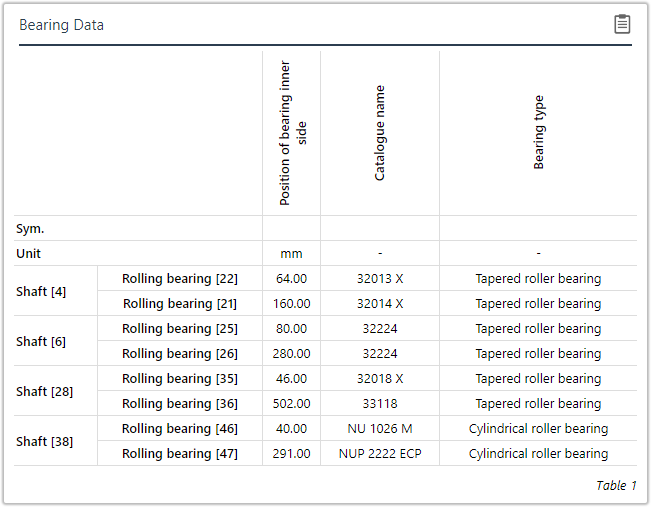Select Rolling bearing [47] row label
The height and width of the screenshot is (508, 652).
click(x=180, y=454)
